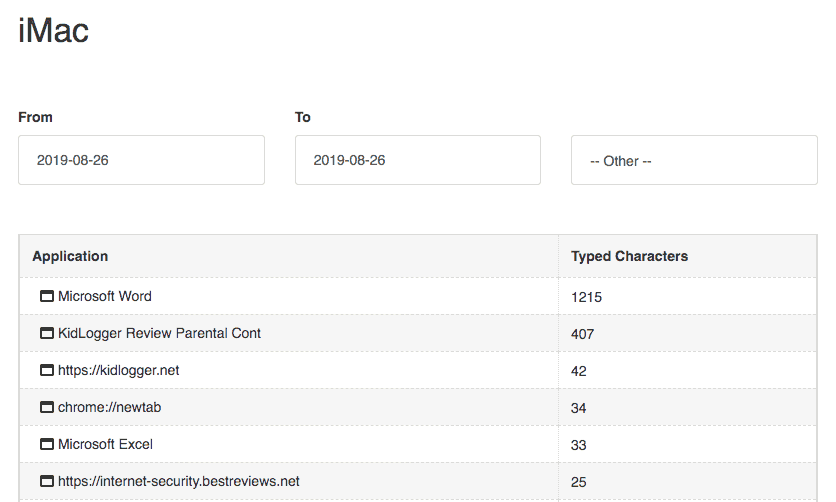Click the window icon beside Microsoft Word

click(x=46, y=297)
